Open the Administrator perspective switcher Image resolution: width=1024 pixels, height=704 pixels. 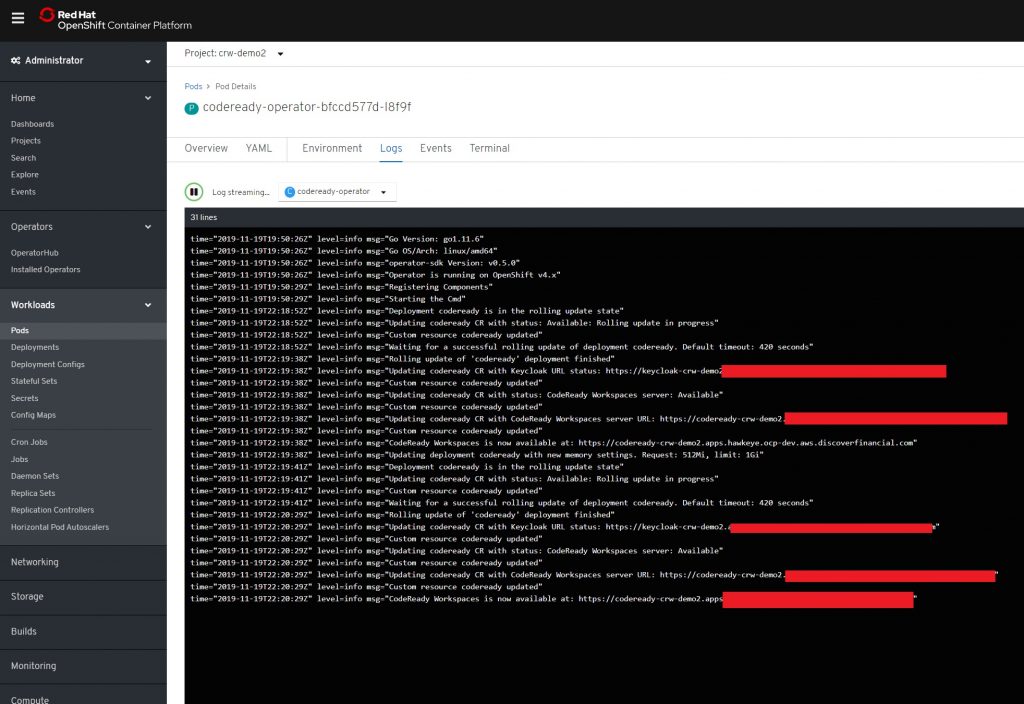(x=82, y=61)
